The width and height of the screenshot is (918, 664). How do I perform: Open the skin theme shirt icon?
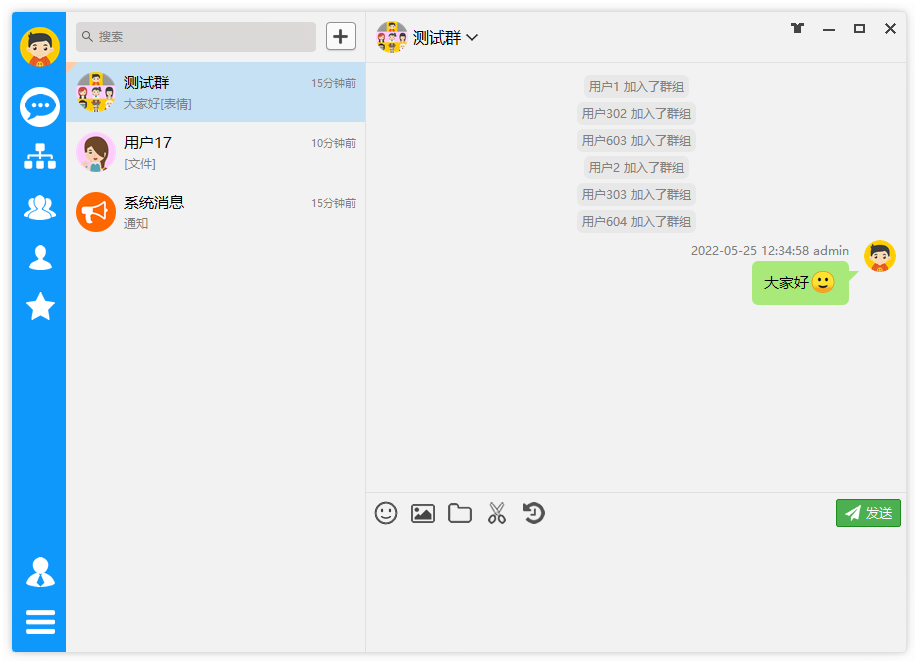(797, 28)
